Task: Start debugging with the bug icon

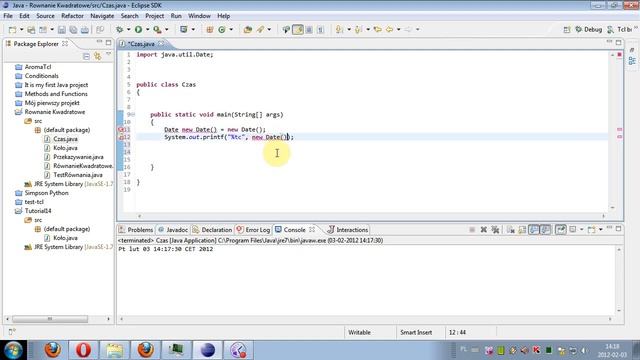Action: 120,29
